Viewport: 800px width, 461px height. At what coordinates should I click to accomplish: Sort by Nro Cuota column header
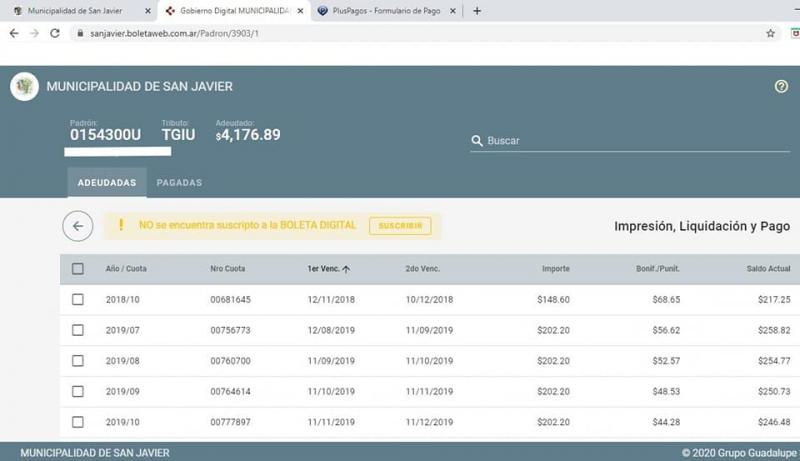click(x=228, y=269)
